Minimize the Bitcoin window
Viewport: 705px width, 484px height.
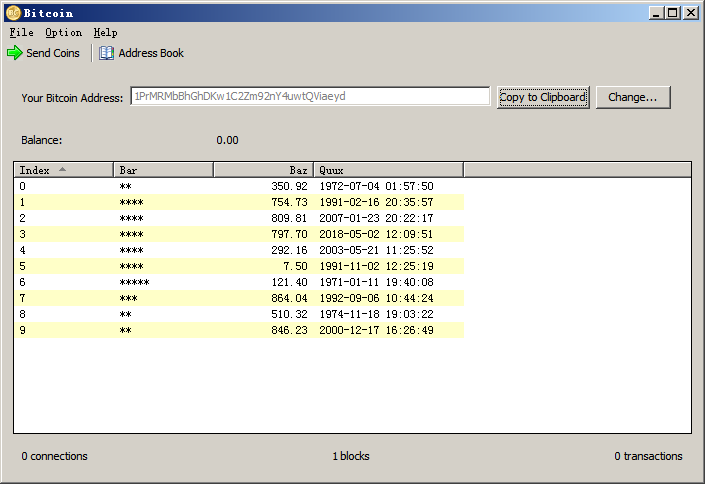click(656, 13)
